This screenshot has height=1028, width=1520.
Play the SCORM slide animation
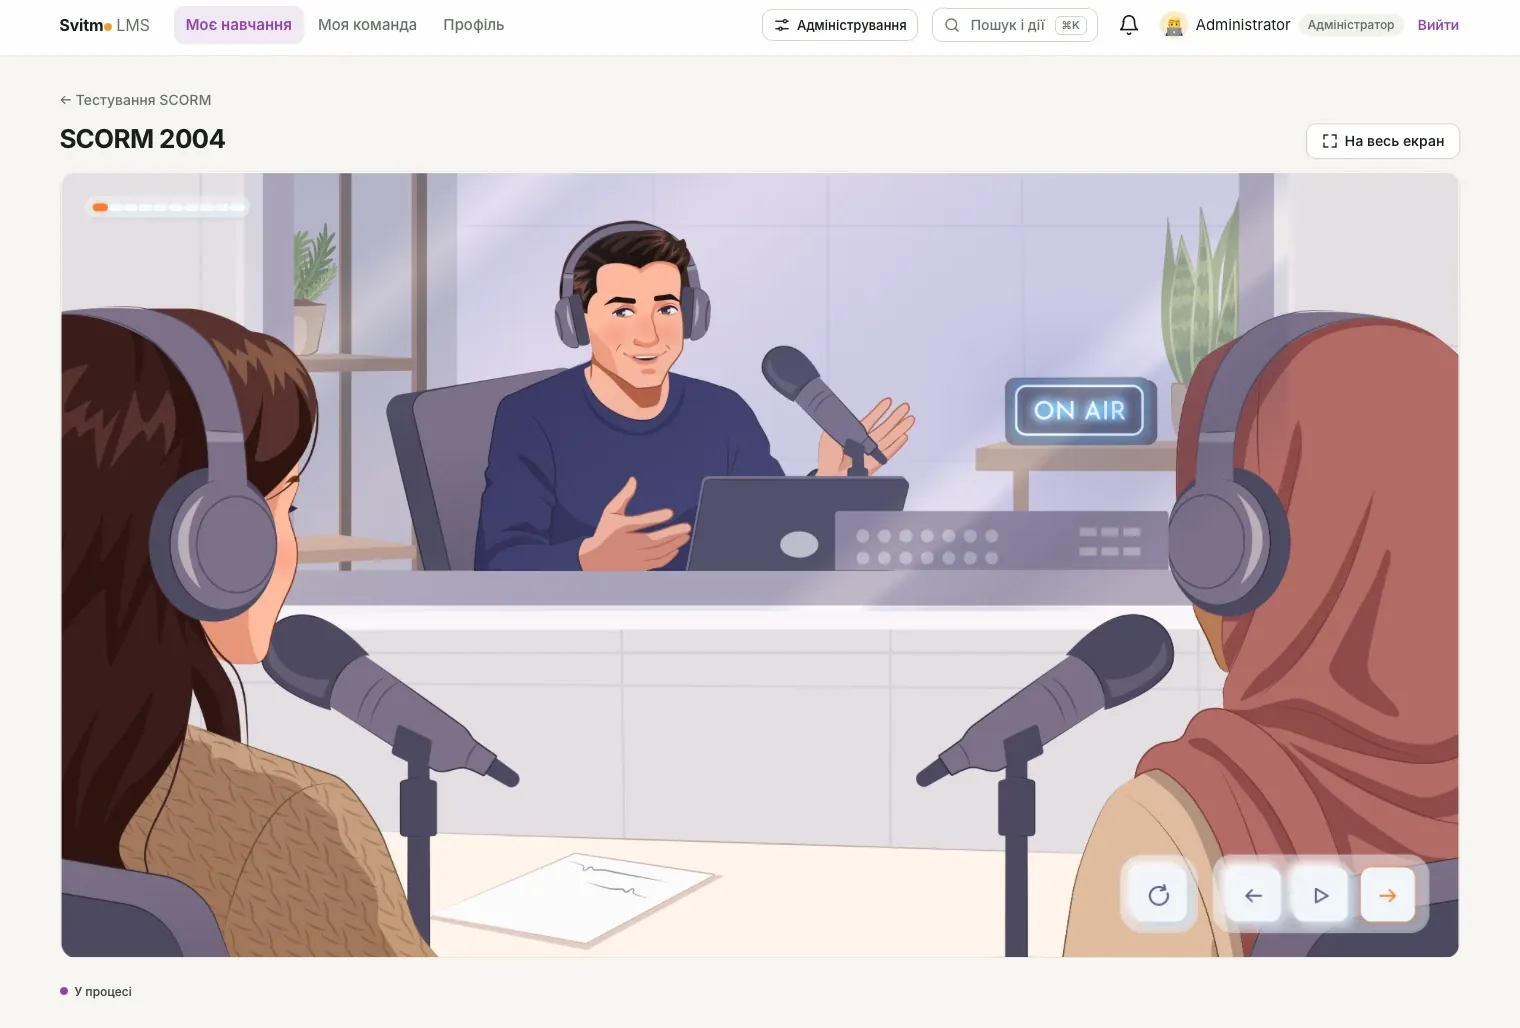1321,895
